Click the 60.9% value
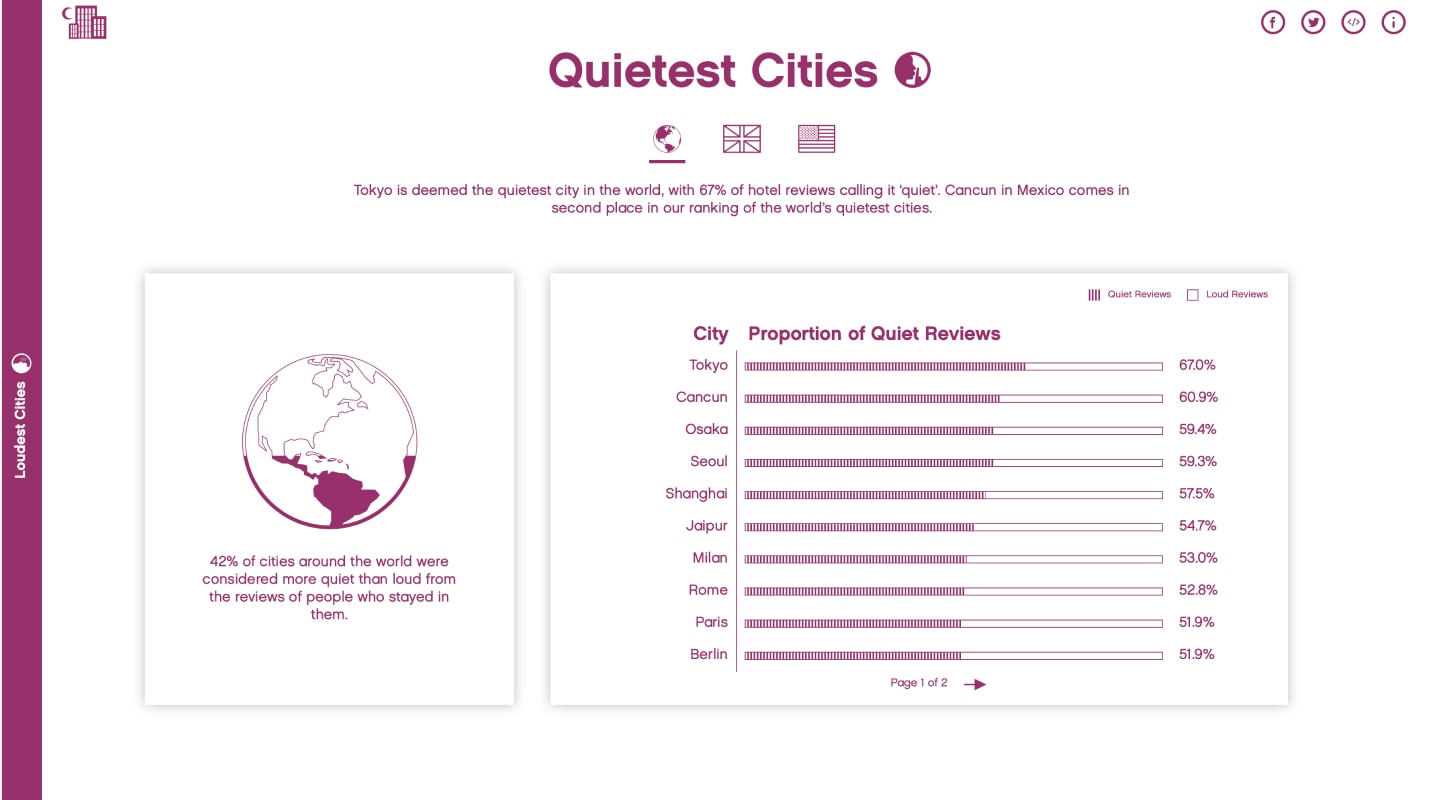The image size is (1440, 800). [x=1198, y=397]
